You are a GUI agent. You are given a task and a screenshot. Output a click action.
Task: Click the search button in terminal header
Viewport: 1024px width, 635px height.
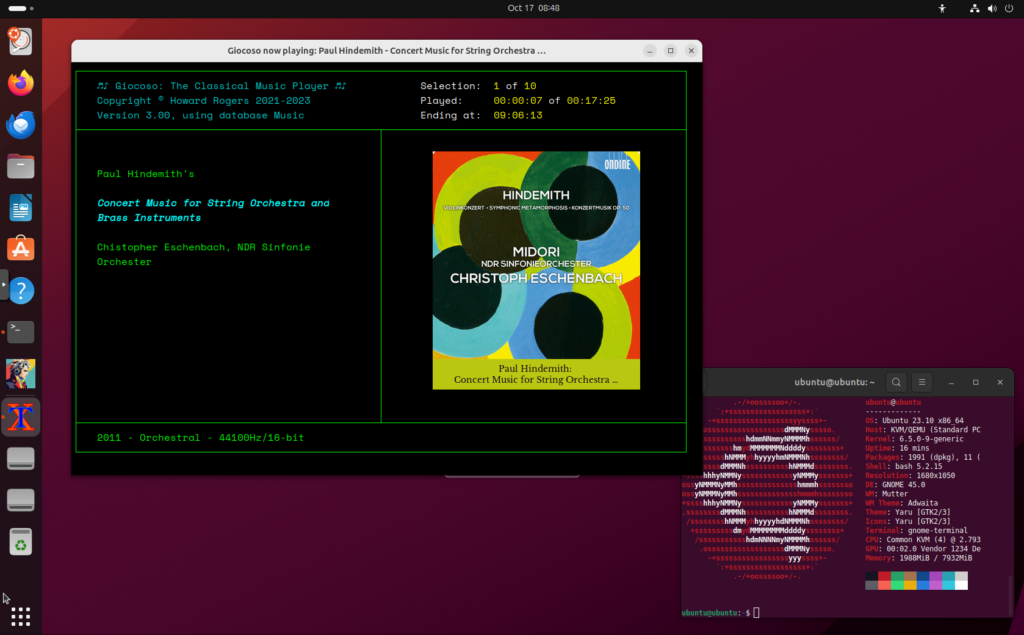click(896, 382)
